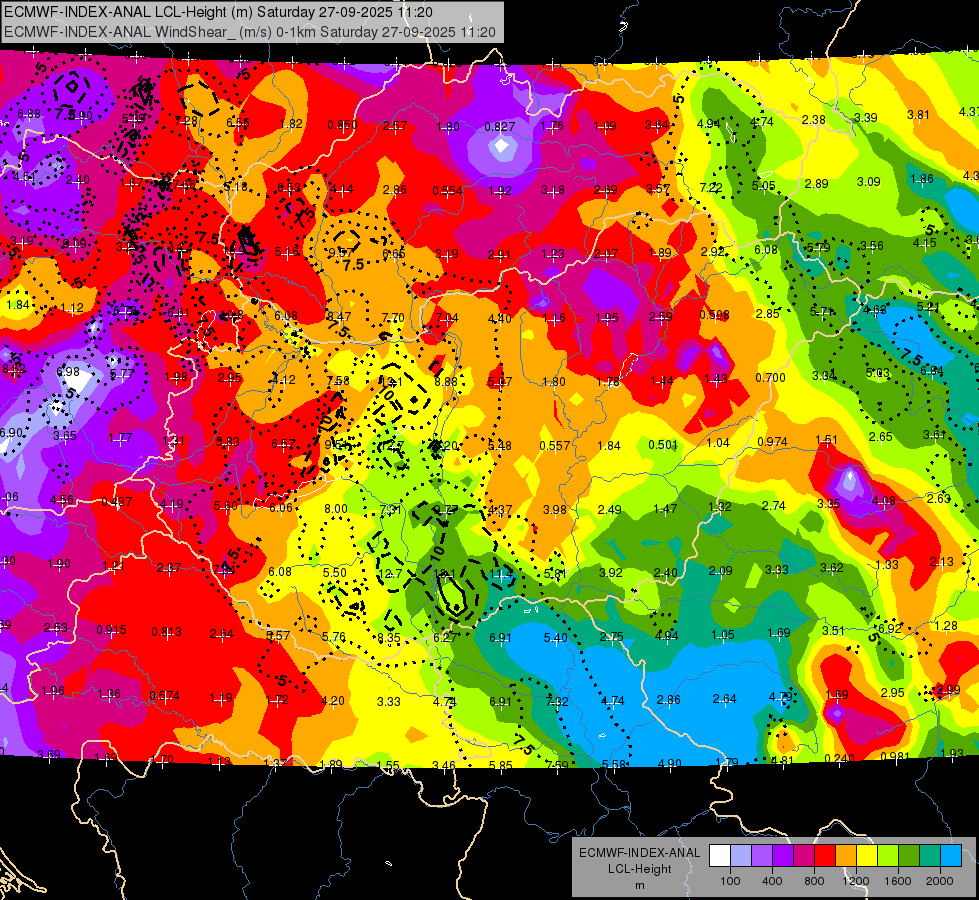Click the orange legend swatch
Screen dimensions: 979x900
pyautogui.click(x=846, y=856)
